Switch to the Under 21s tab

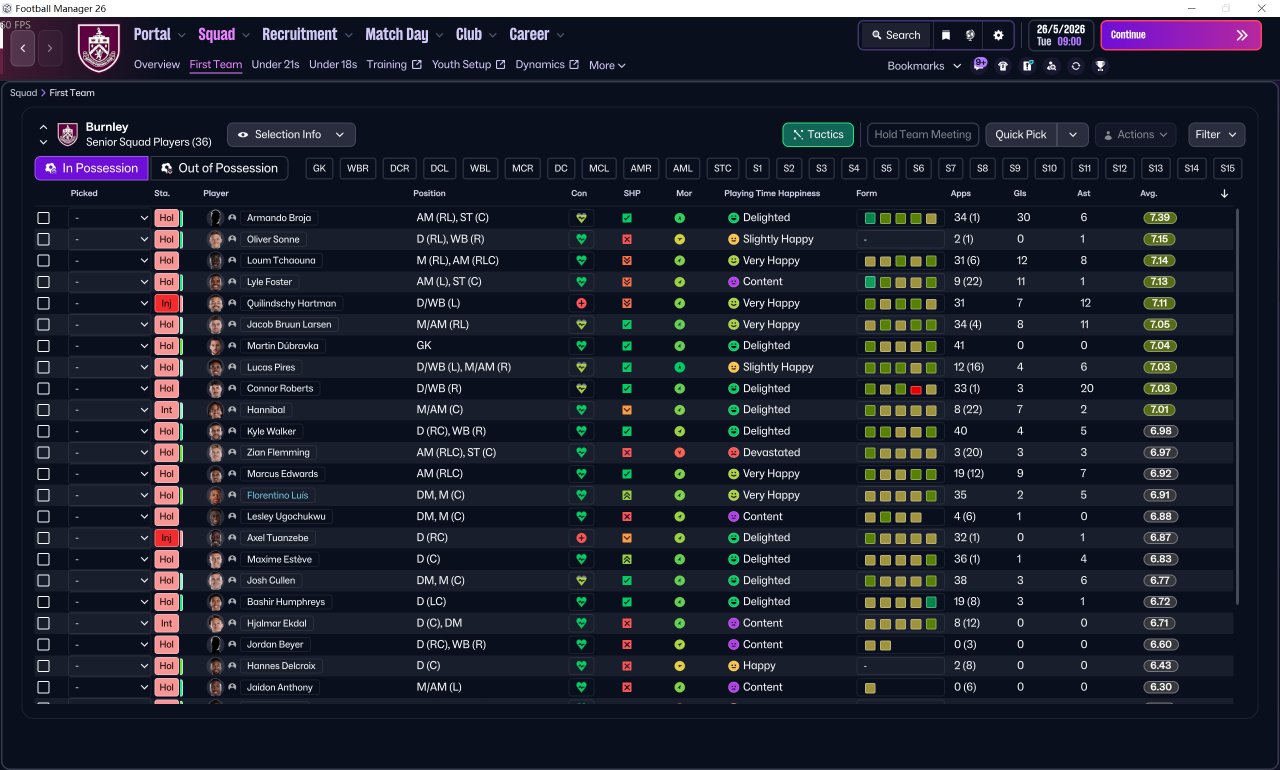[x=275, y=65]
